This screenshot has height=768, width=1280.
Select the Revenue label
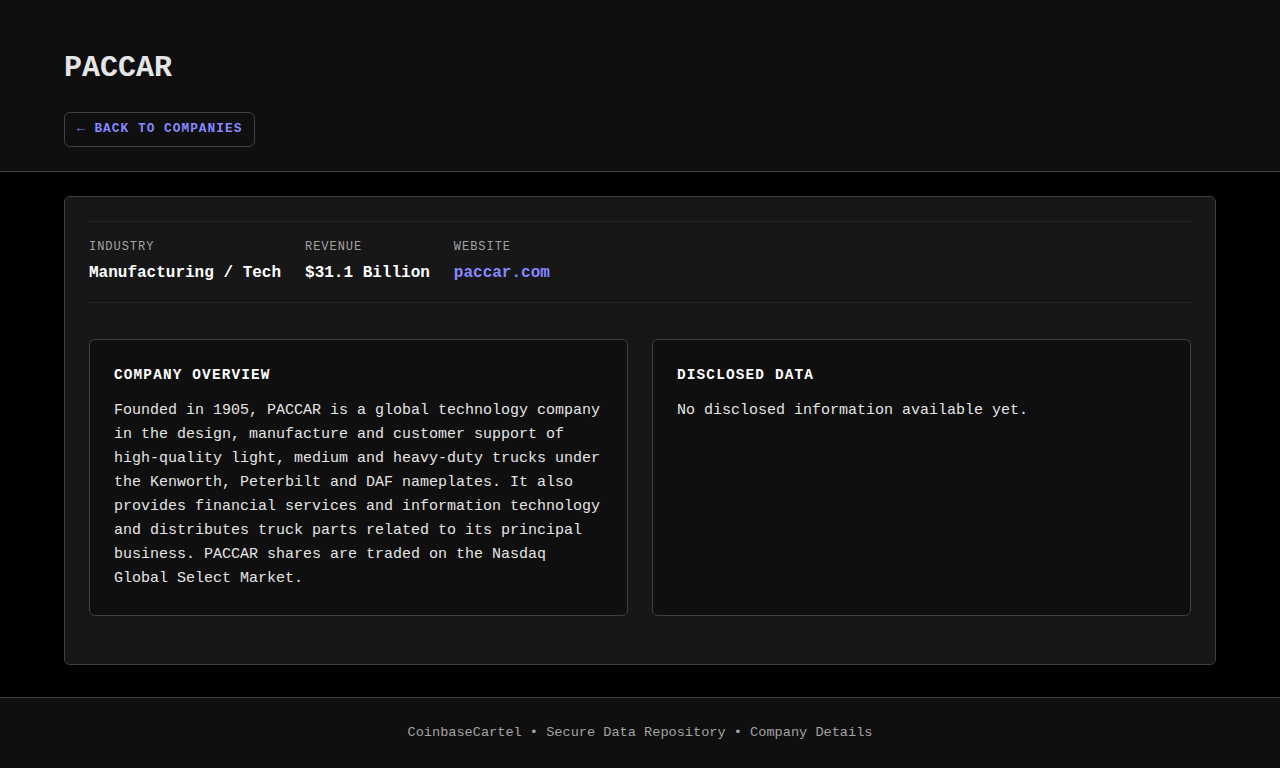click(333, 246)
